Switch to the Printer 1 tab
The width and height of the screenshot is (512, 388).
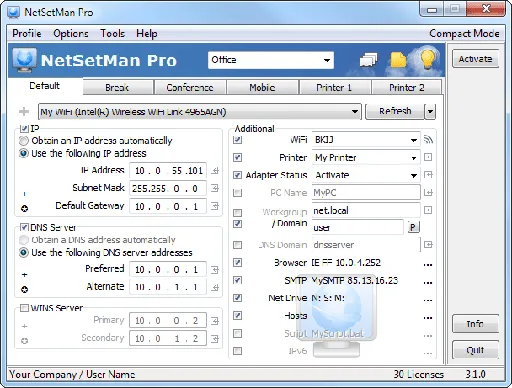(334, 87)
